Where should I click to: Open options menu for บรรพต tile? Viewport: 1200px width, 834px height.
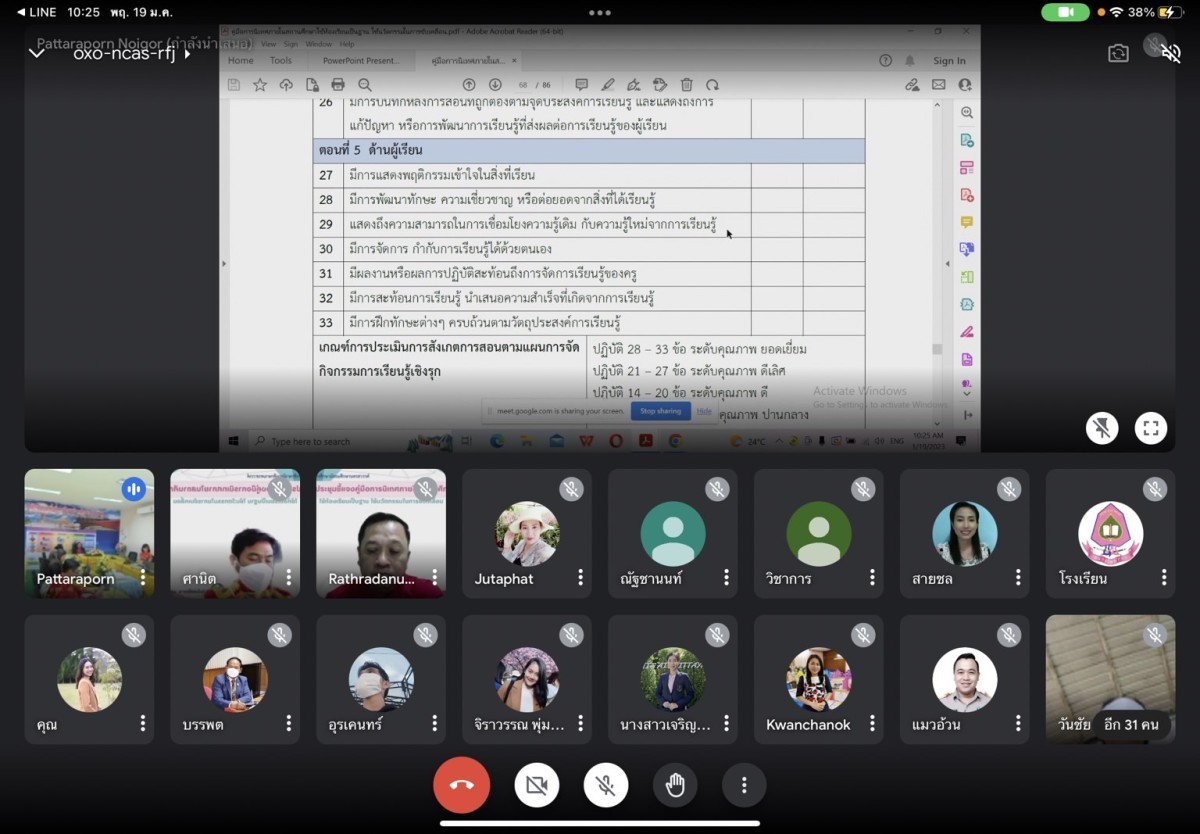click(289, 724)
